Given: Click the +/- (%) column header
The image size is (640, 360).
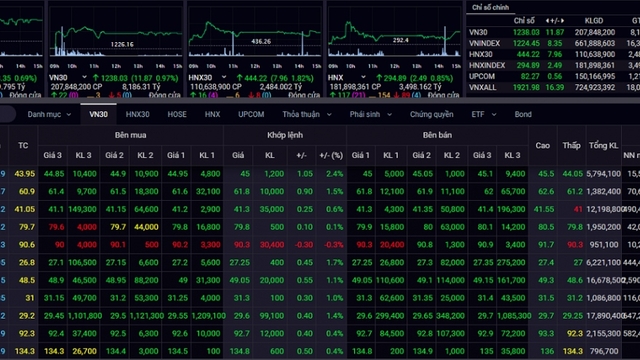Looking at the screenshot, I should pyautogui.click(x=331, y=156).
